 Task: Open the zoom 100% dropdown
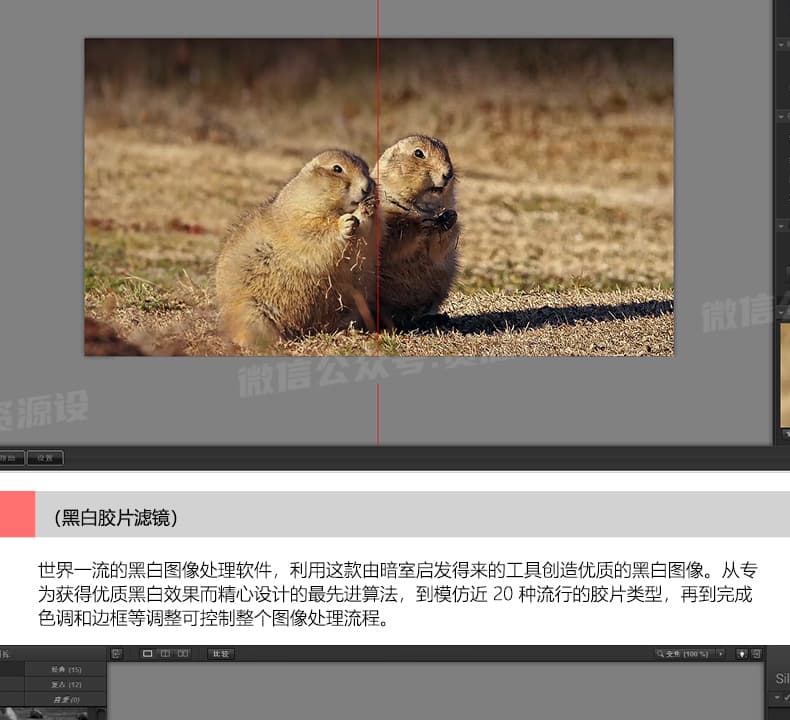coord(690,654)
